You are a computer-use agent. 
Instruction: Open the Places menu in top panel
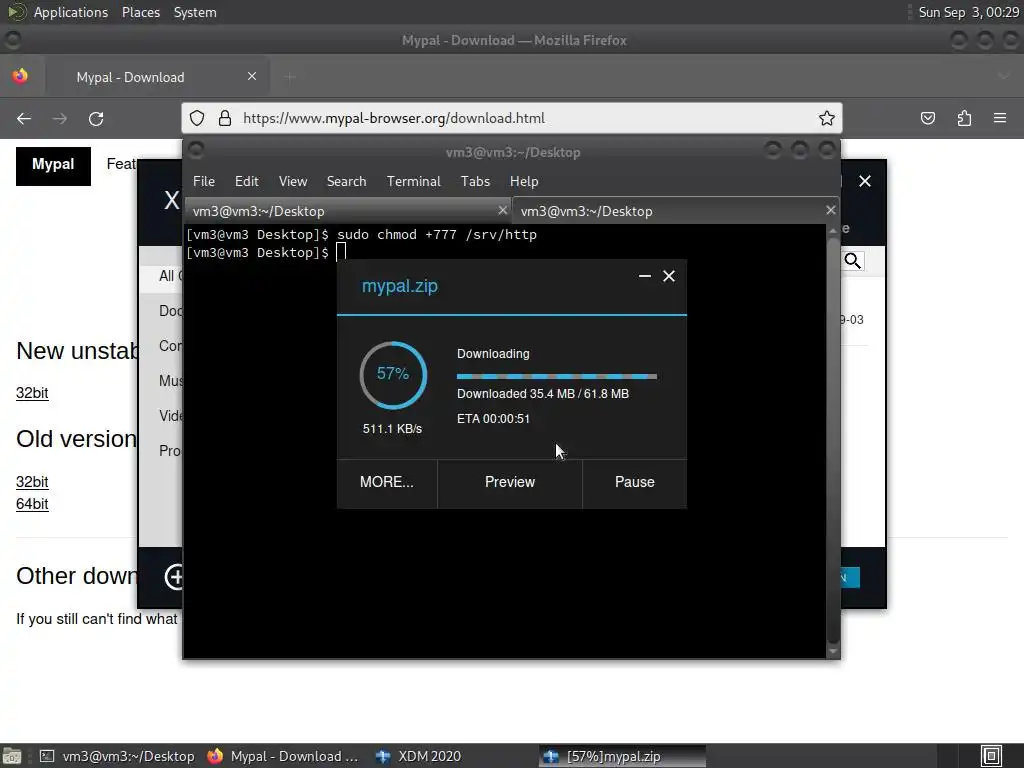coord(141,12)
